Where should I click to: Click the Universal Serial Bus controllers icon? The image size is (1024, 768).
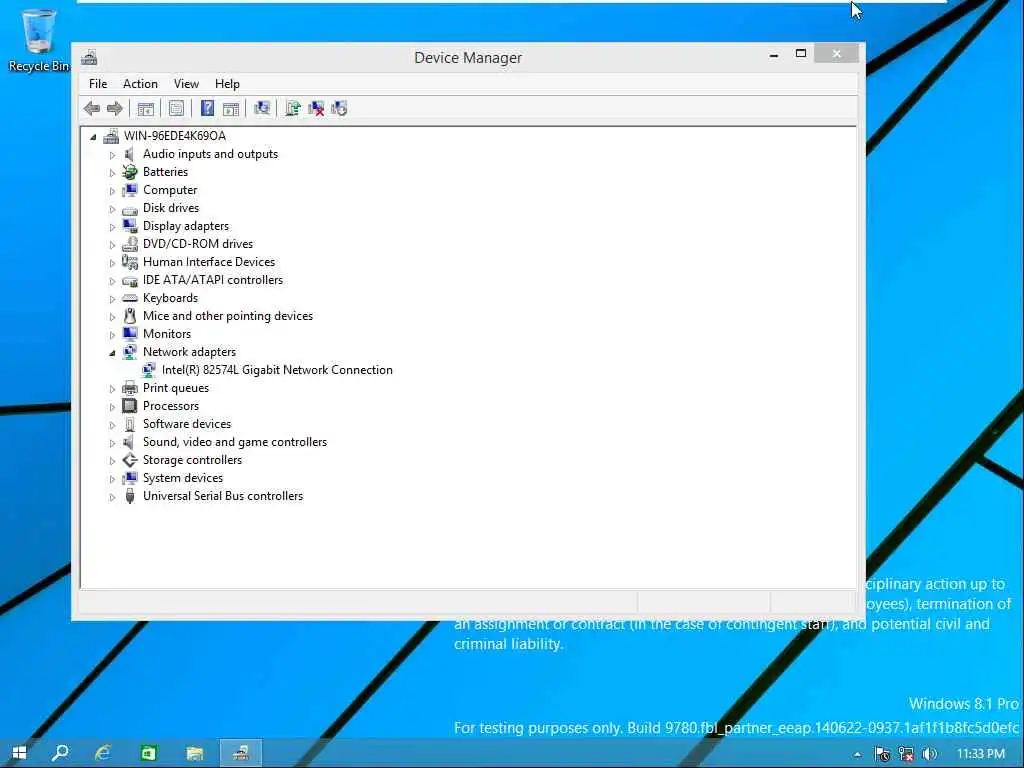pos(130,496)
